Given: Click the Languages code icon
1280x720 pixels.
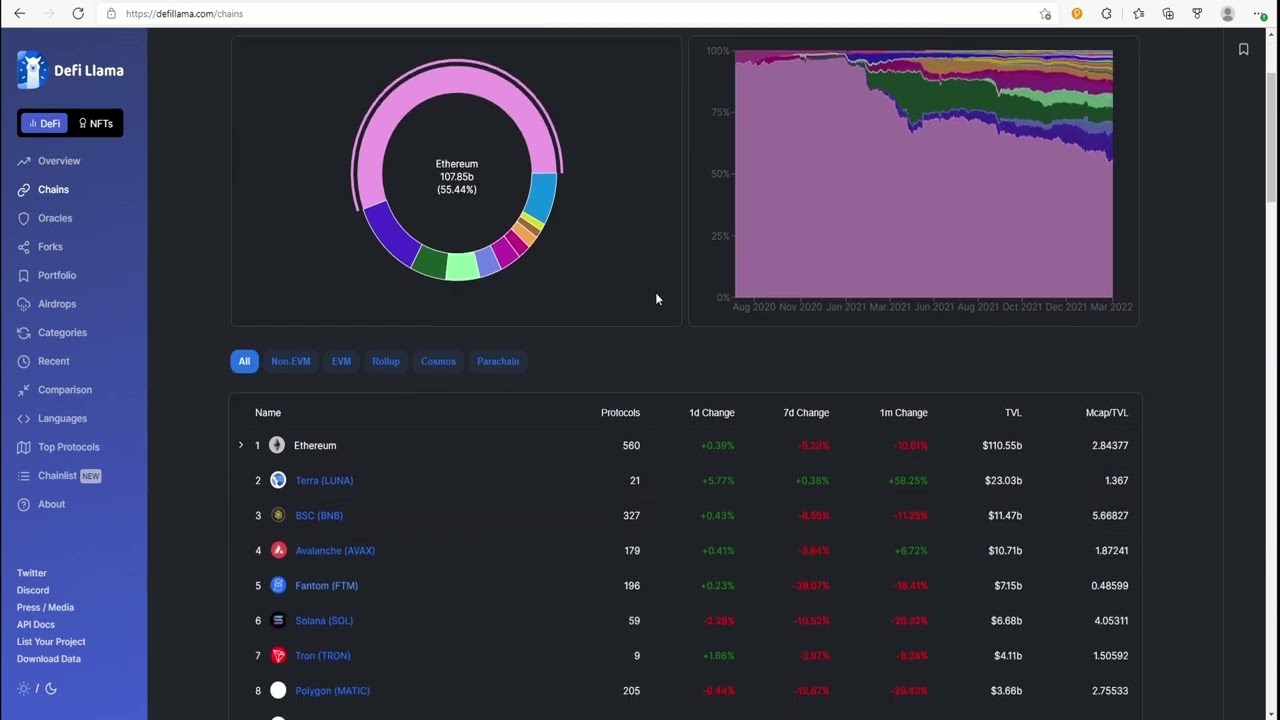Looking at the screenshot, I should point(24,418).
